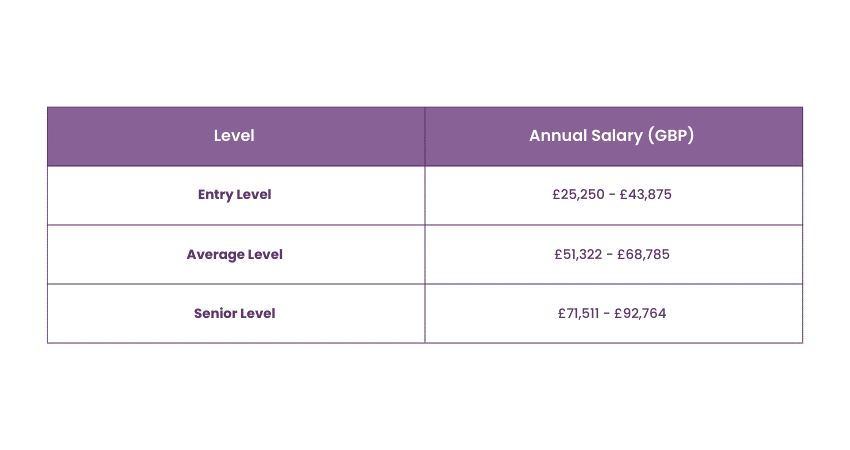Click the word Salary in the header
The image size is (850, 450).
click(618, 136)
